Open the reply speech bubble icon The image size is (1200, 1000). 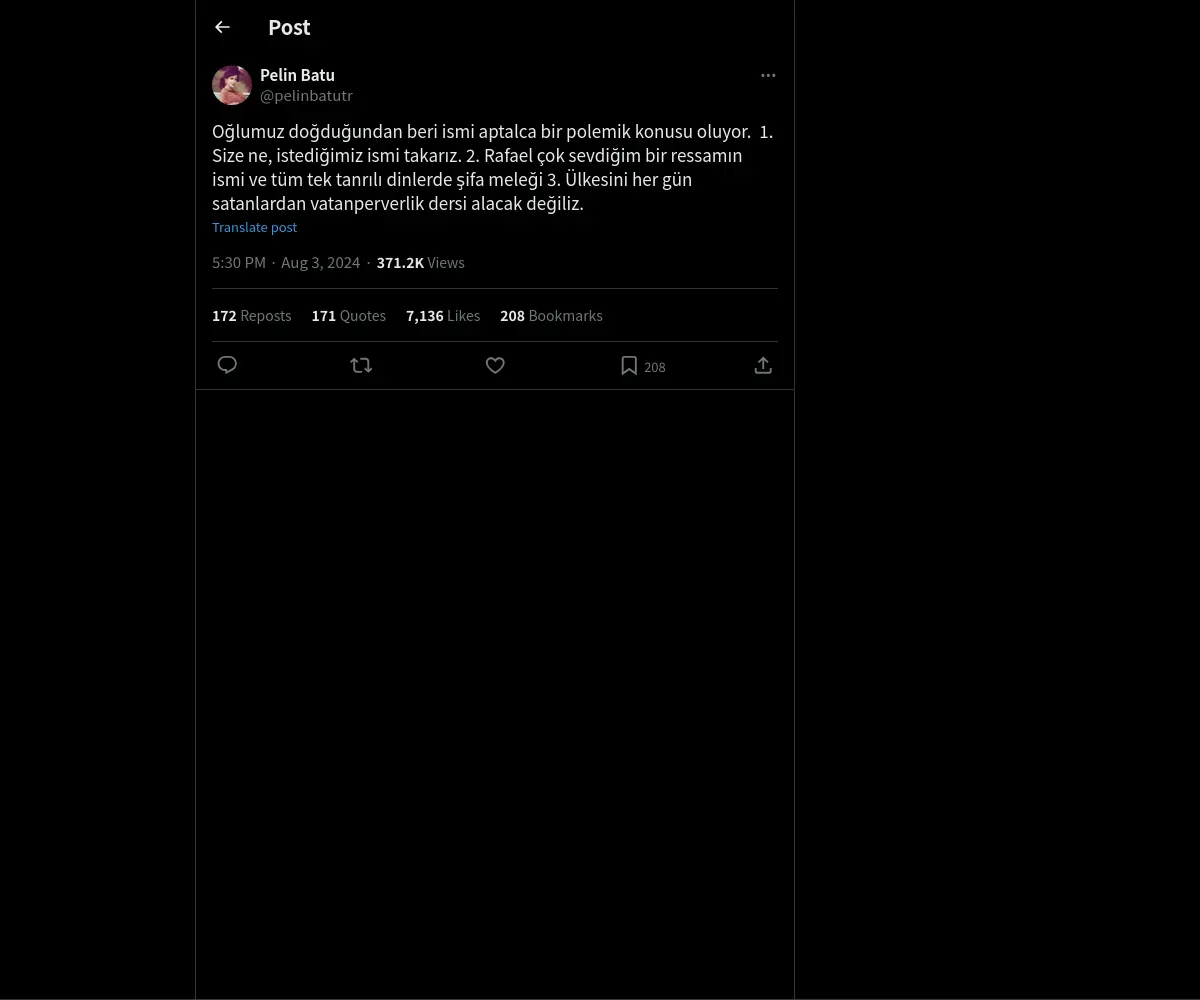(x=227, y=365)
